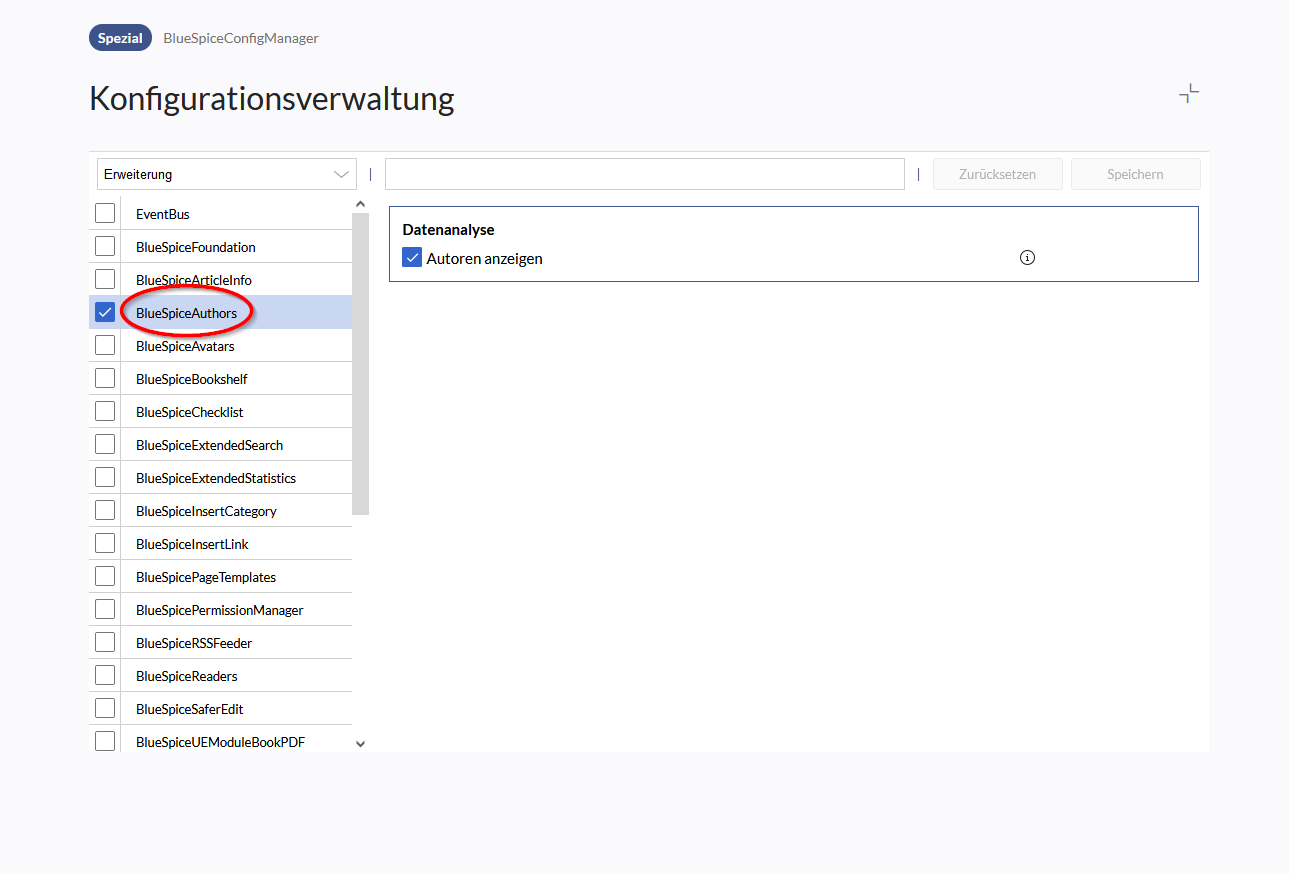The width and height of the screenshot is (1289, 874).
Task: Select the BlueSpiceExtendedSearch row label
Action: click(210, 445)
